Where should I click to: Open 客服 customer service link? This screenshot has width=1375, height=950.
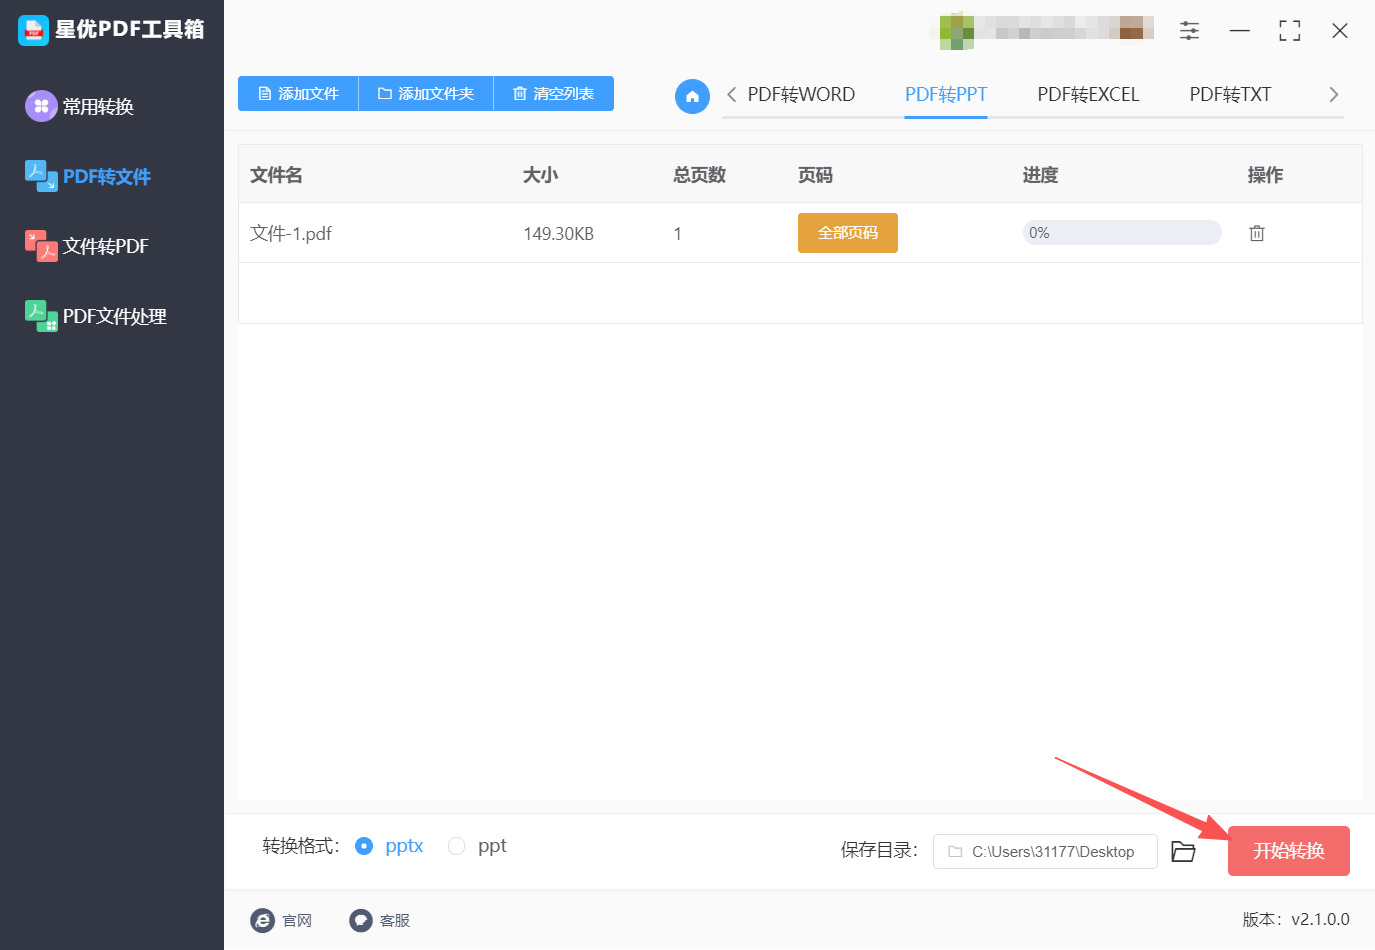(380, 920)
